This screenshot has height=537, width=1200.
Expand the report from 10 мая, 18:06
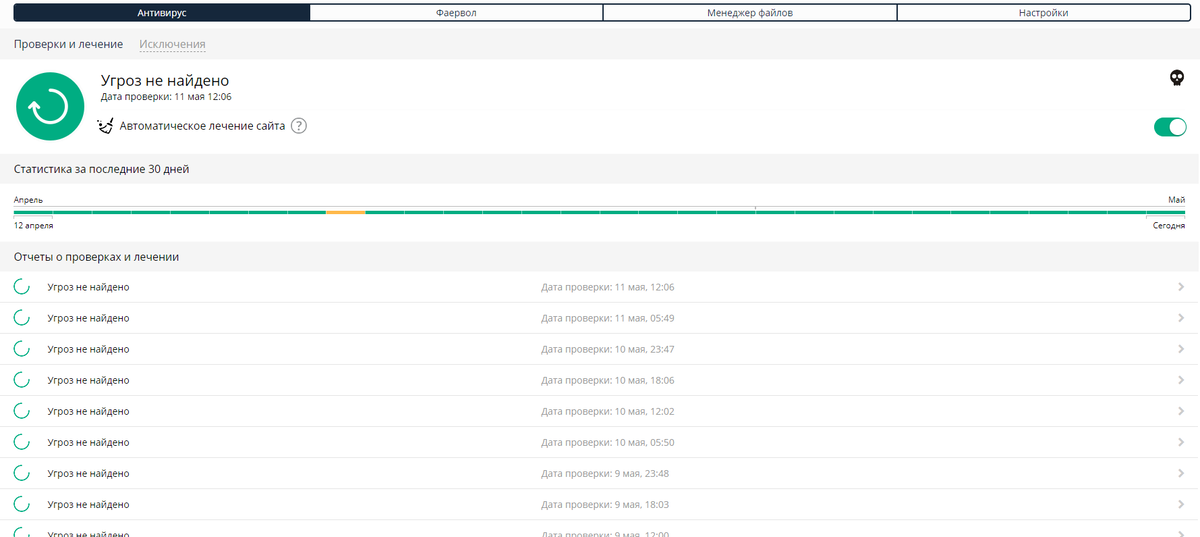(x=1182, y=380)
